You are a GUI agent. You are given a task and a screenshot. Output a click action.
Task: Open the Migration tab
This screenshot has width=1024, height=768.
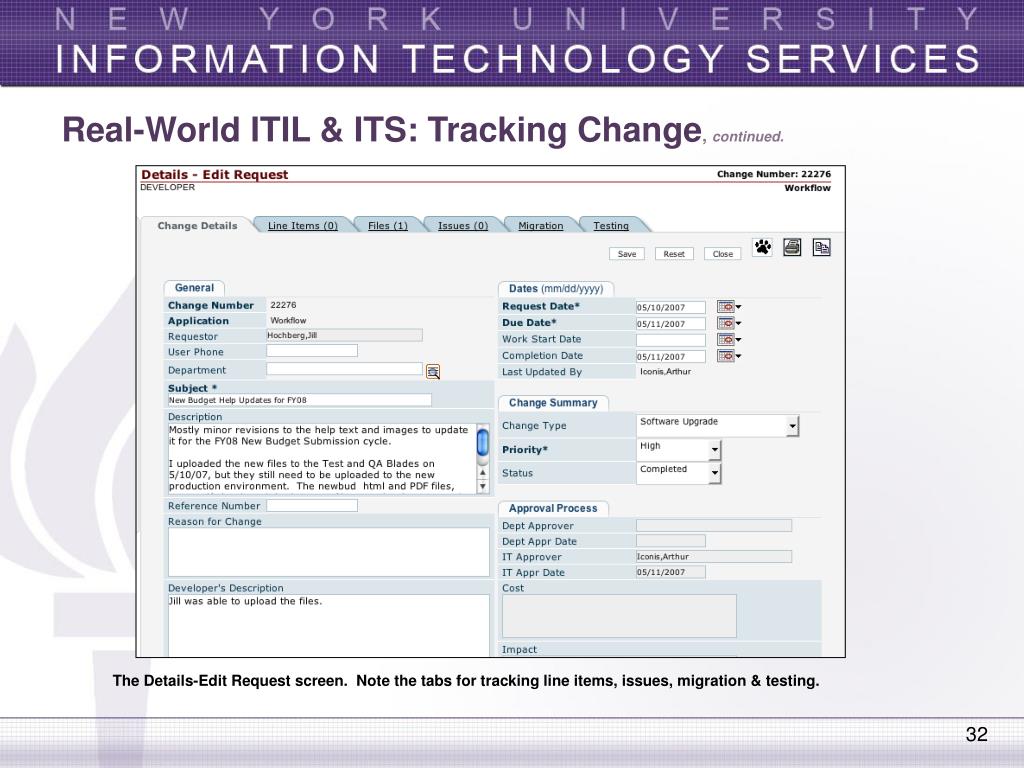tap(540, 226)
